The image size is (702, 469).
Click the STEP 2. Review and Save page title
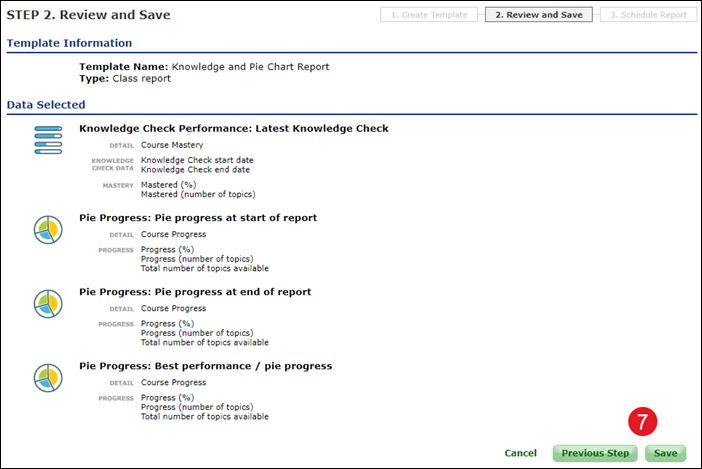tap(88, 15)
